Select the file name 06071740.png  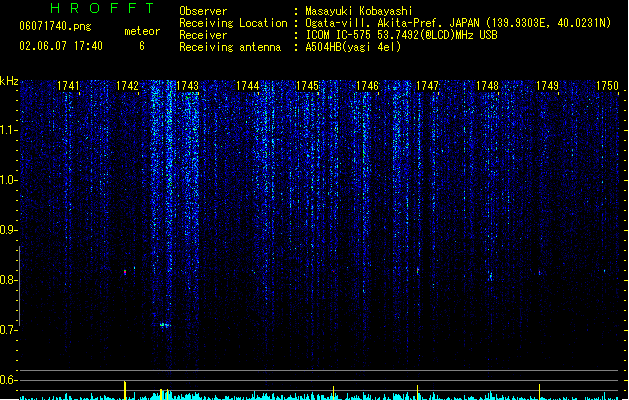point(55,26)
